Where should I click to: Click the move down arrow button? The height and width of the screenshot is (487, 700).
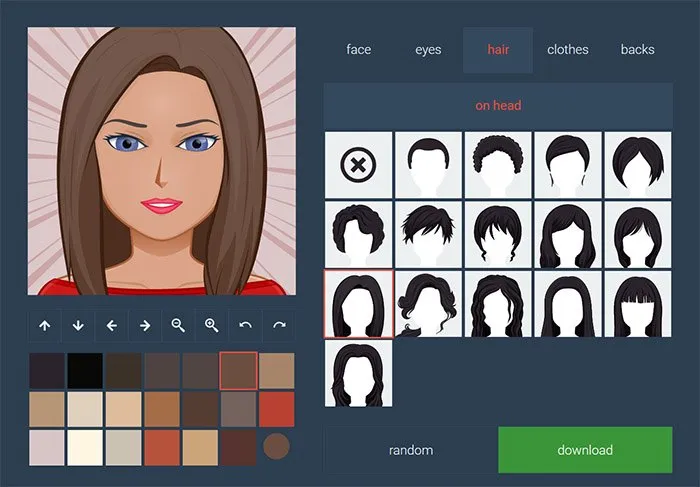78,325
